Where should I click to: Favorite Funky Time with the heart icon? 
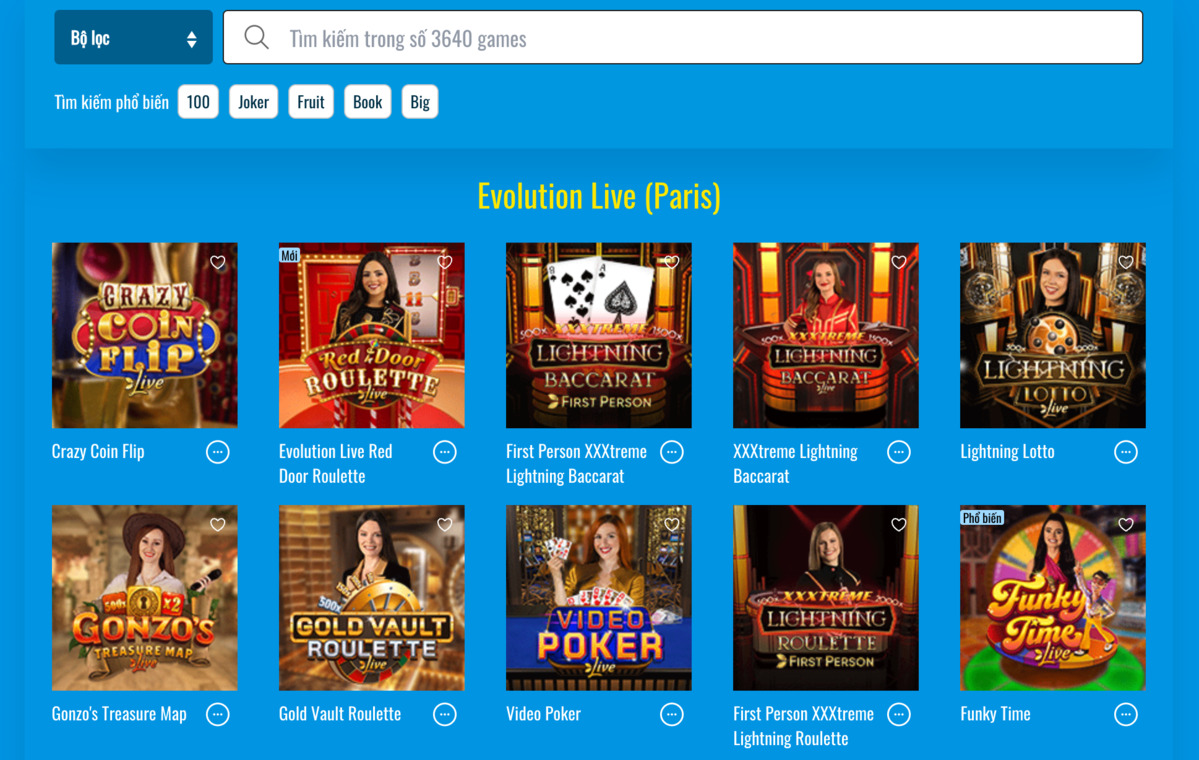click(1125, 524)
